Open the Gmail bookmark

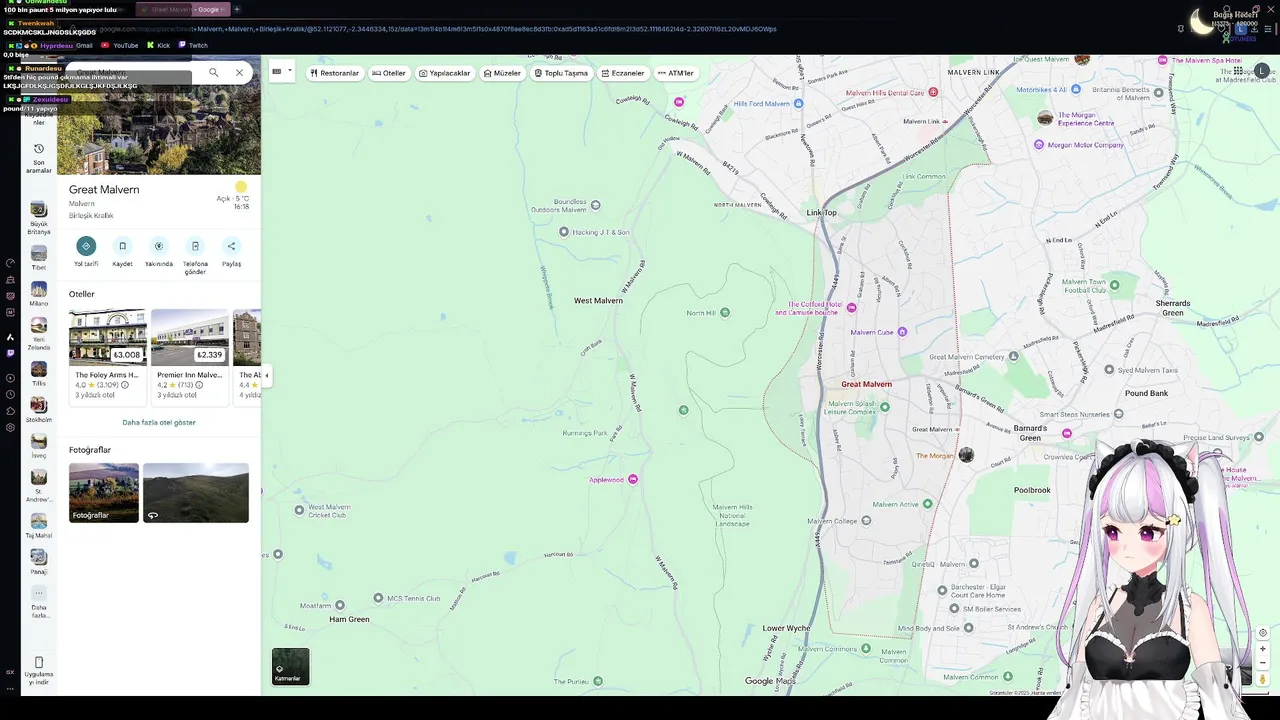[84, 45]
